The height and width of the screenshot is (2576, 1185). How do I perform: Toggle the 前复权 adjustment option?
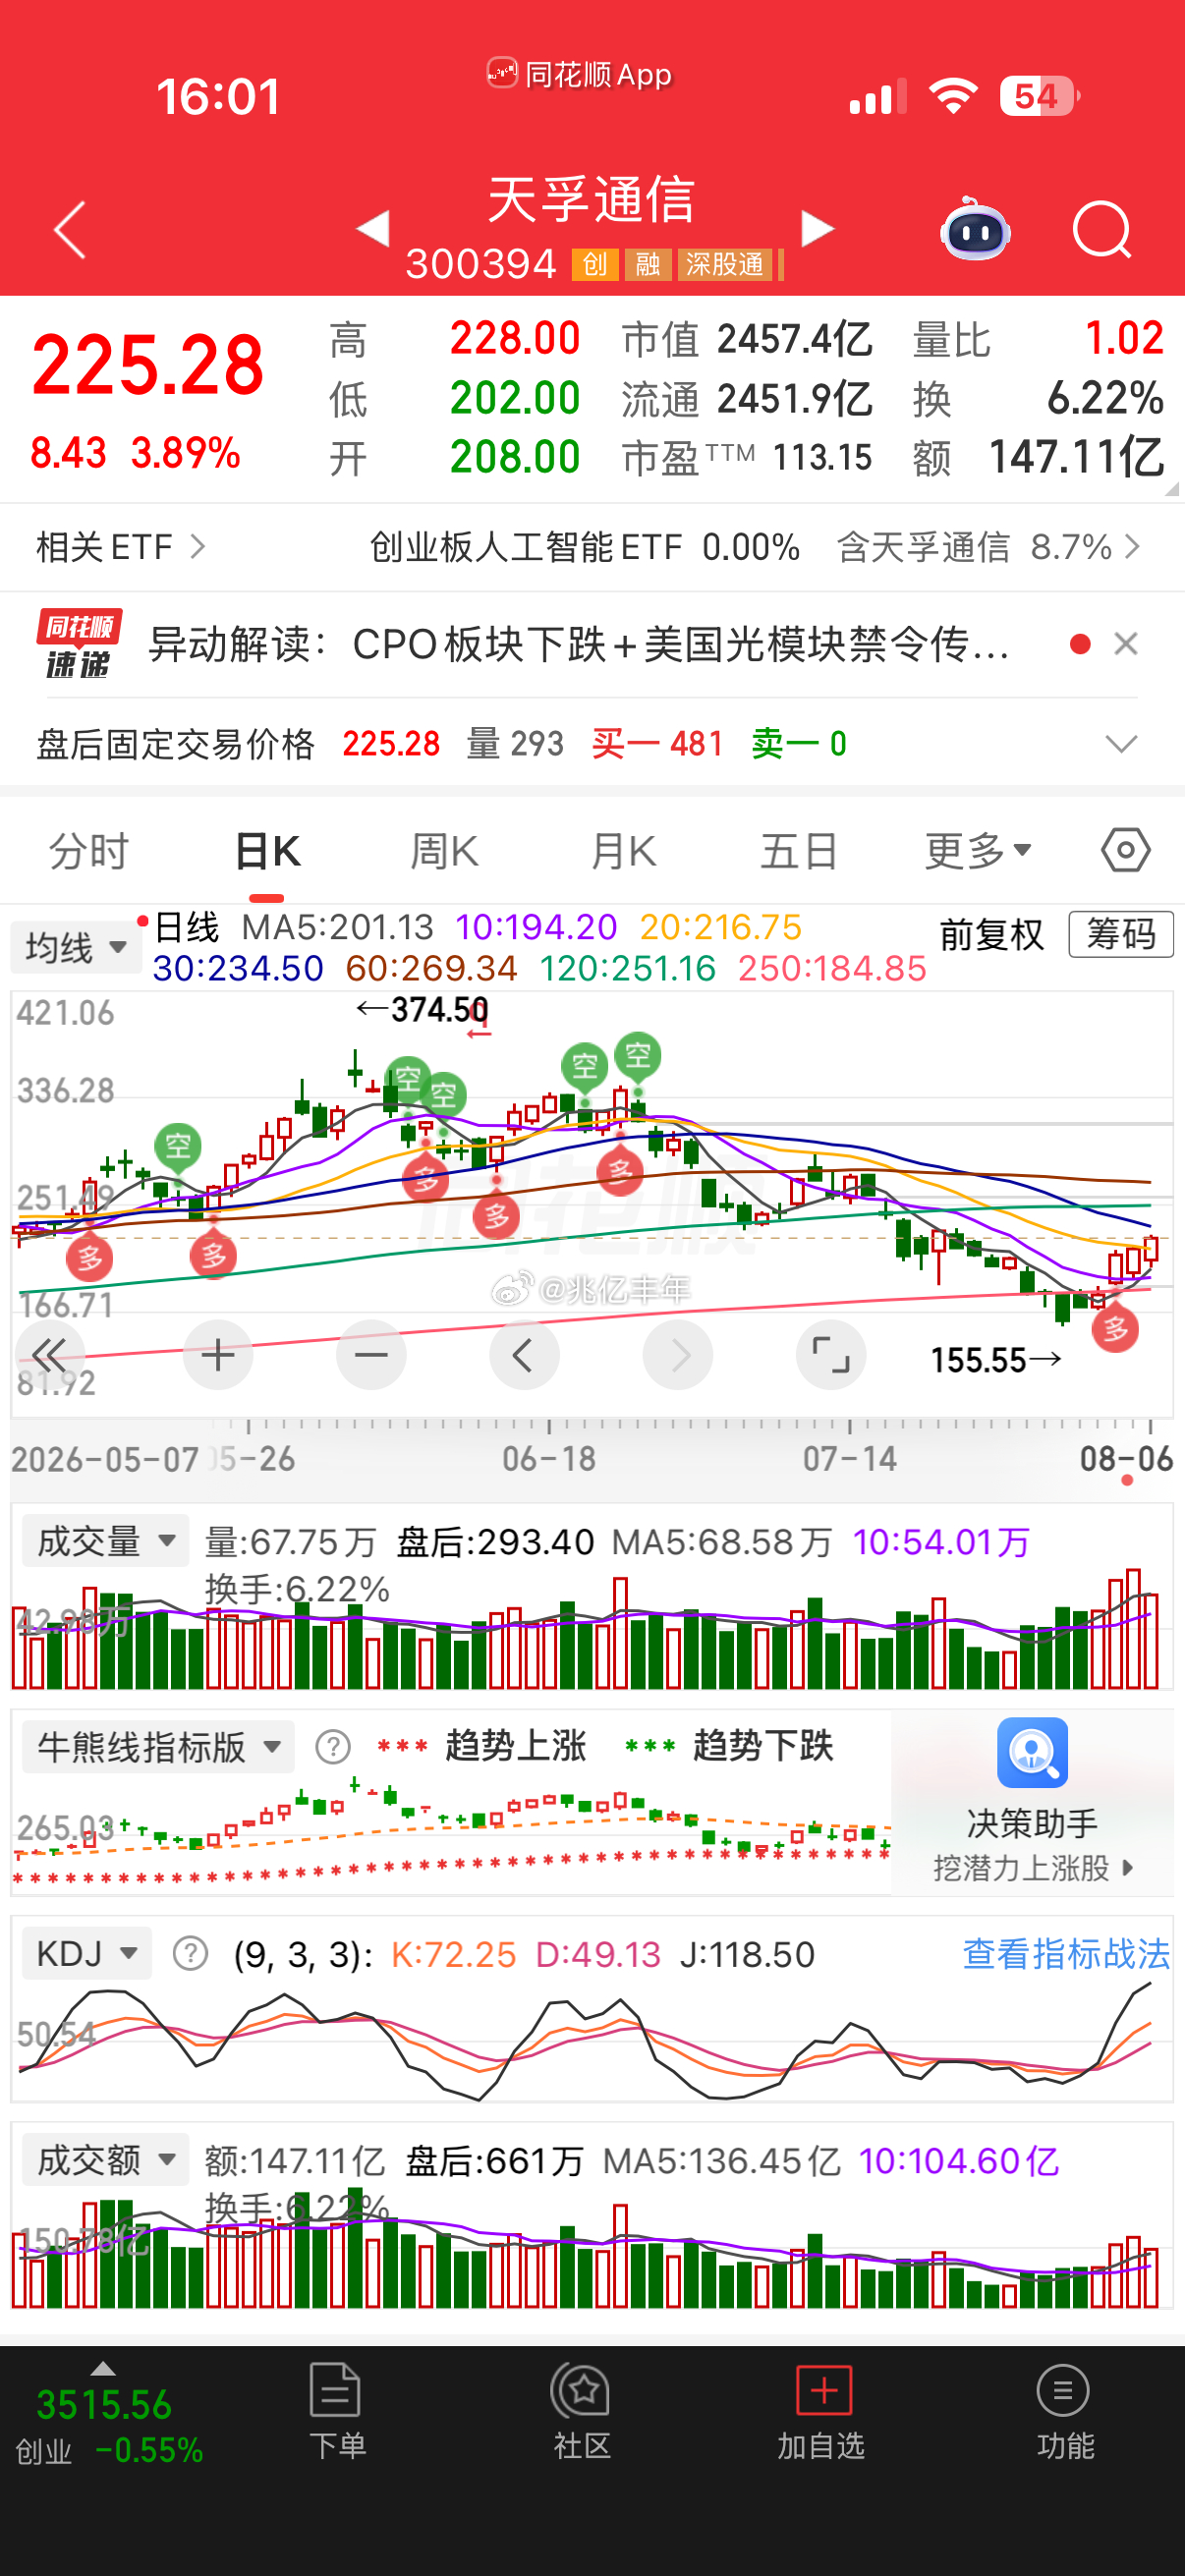[x=991, y=935]
